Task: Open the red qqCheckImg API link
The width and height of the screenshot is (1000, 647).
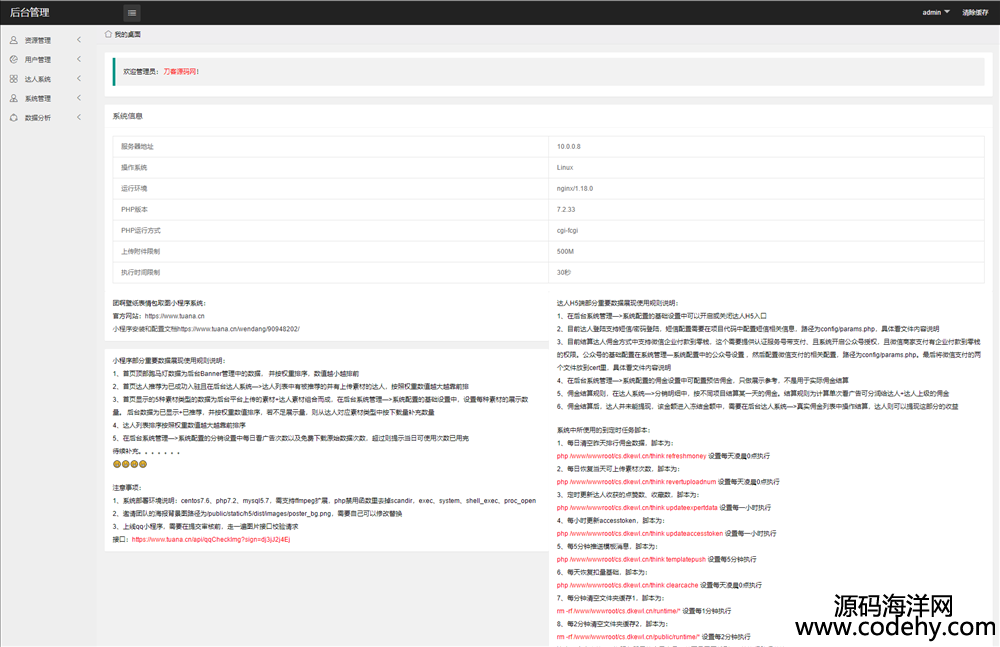Action: [210, 539]
